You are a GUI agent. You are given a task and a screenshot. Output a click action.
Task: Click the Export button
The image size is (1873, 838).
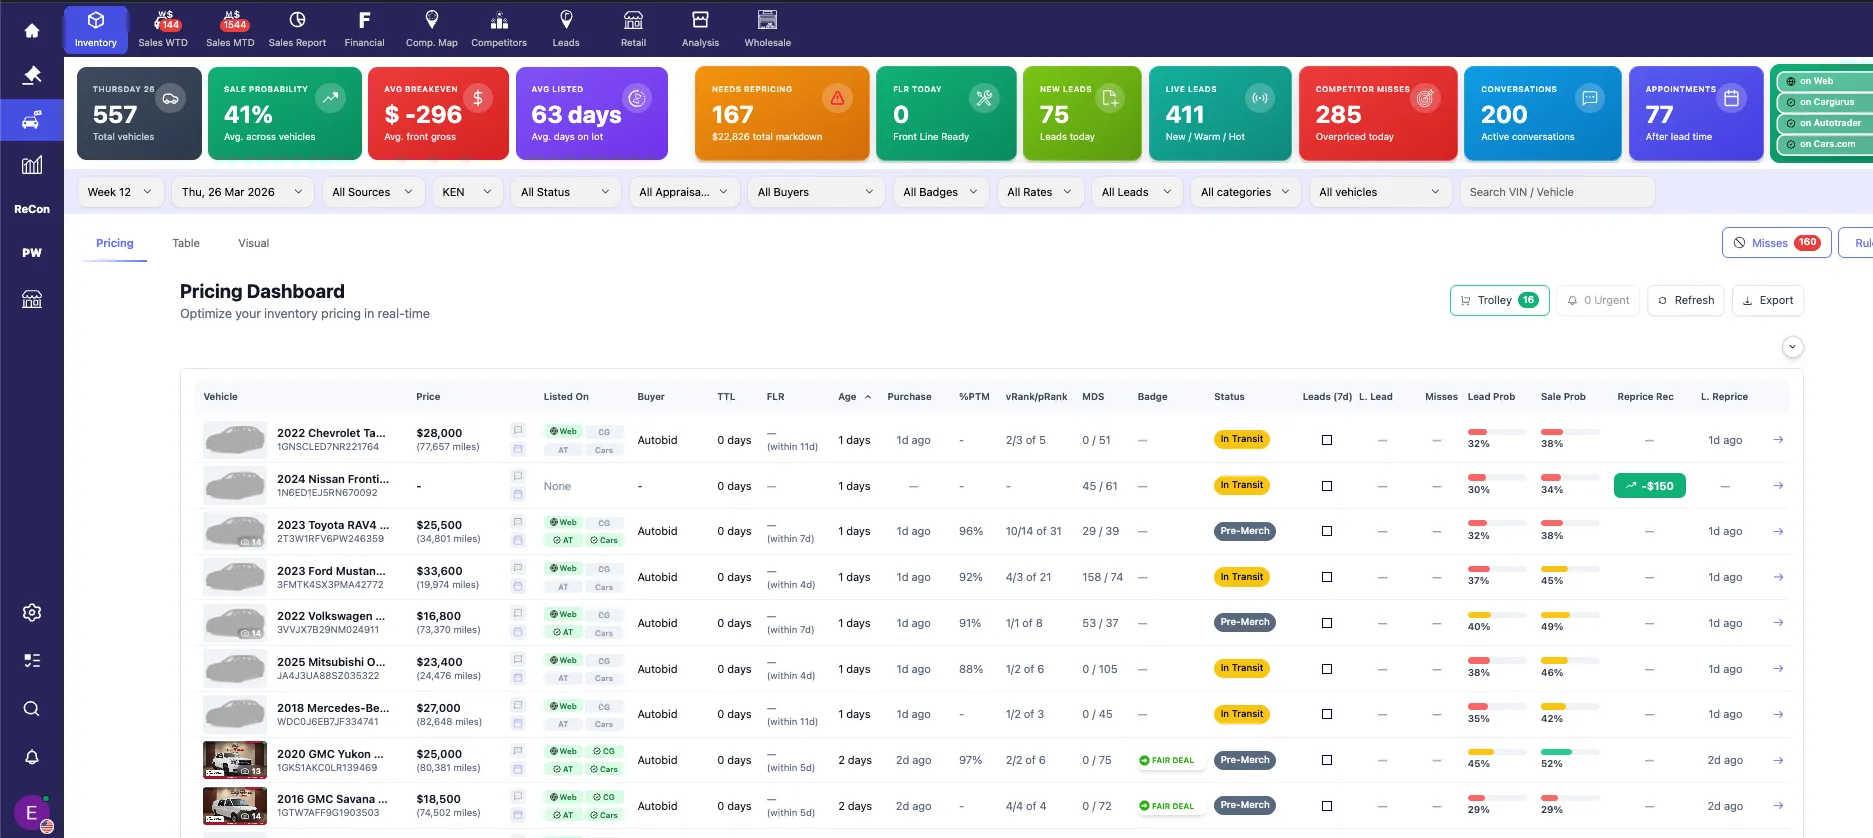pos(1768,300)
